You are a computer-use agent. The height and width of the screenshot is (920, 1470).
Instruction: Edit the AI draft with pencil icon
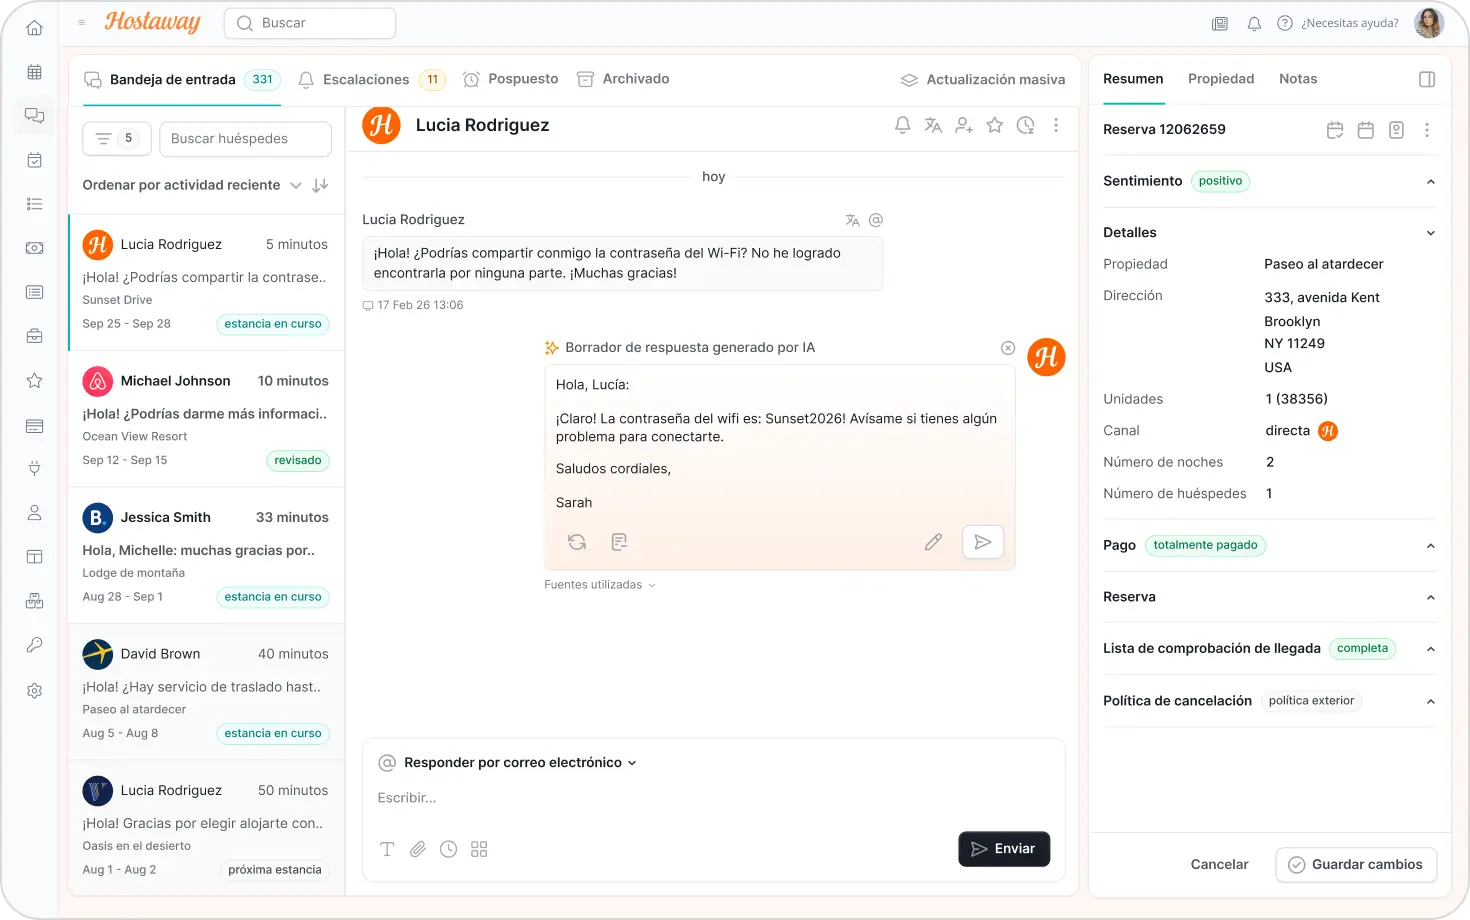coord(933,542)
